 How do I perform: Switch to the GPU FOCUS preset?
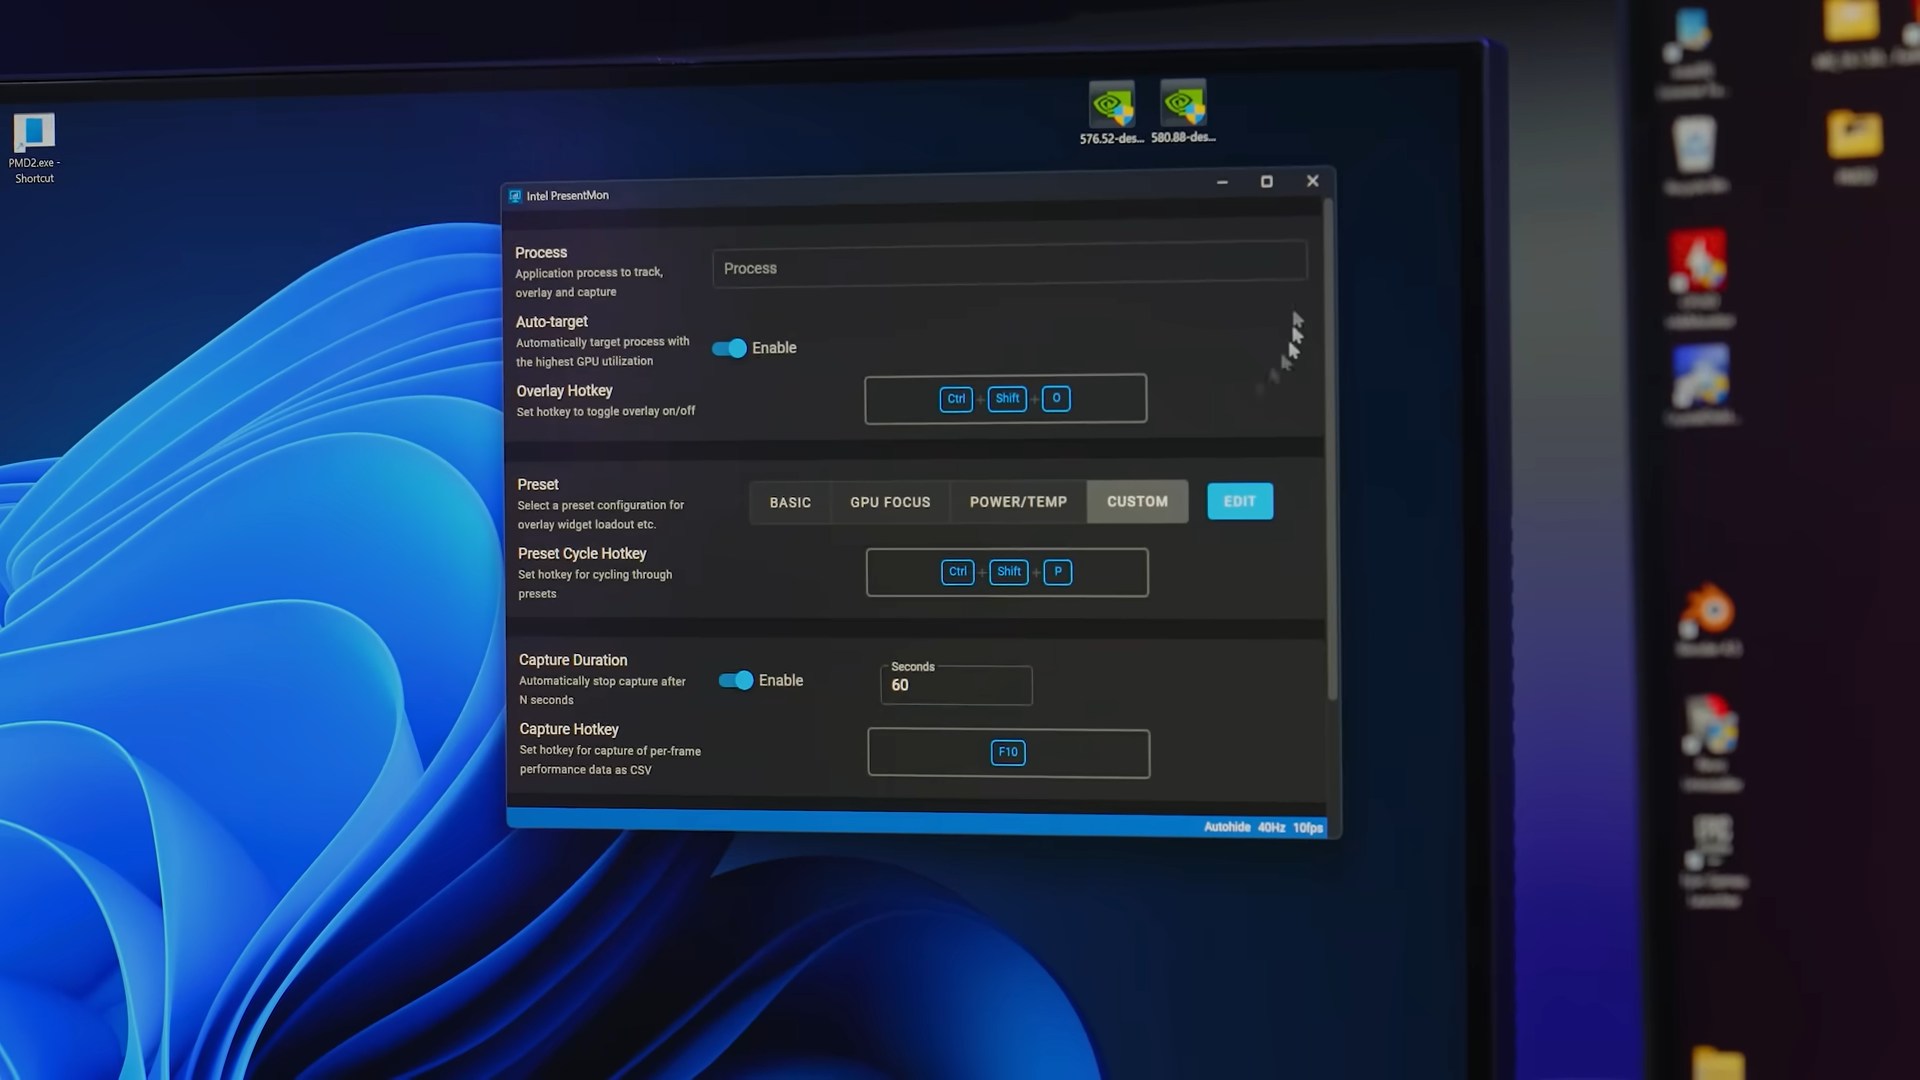pos(890,502)
